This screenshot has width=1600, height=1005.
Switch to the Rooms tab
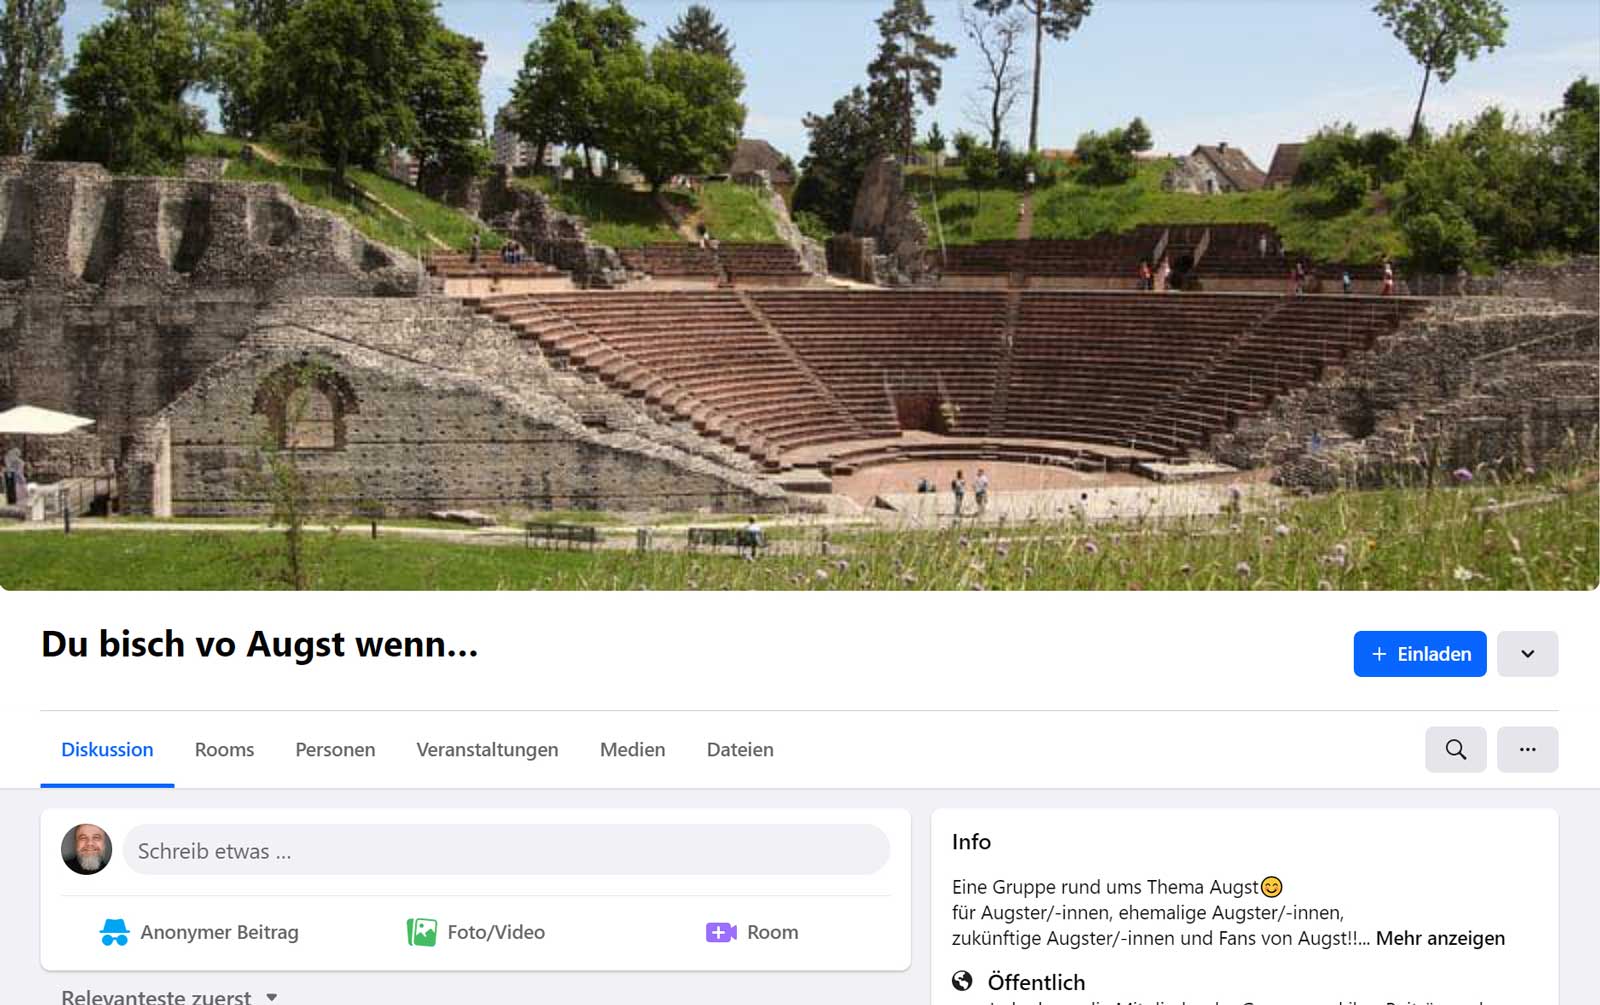(x=224, y=749)
